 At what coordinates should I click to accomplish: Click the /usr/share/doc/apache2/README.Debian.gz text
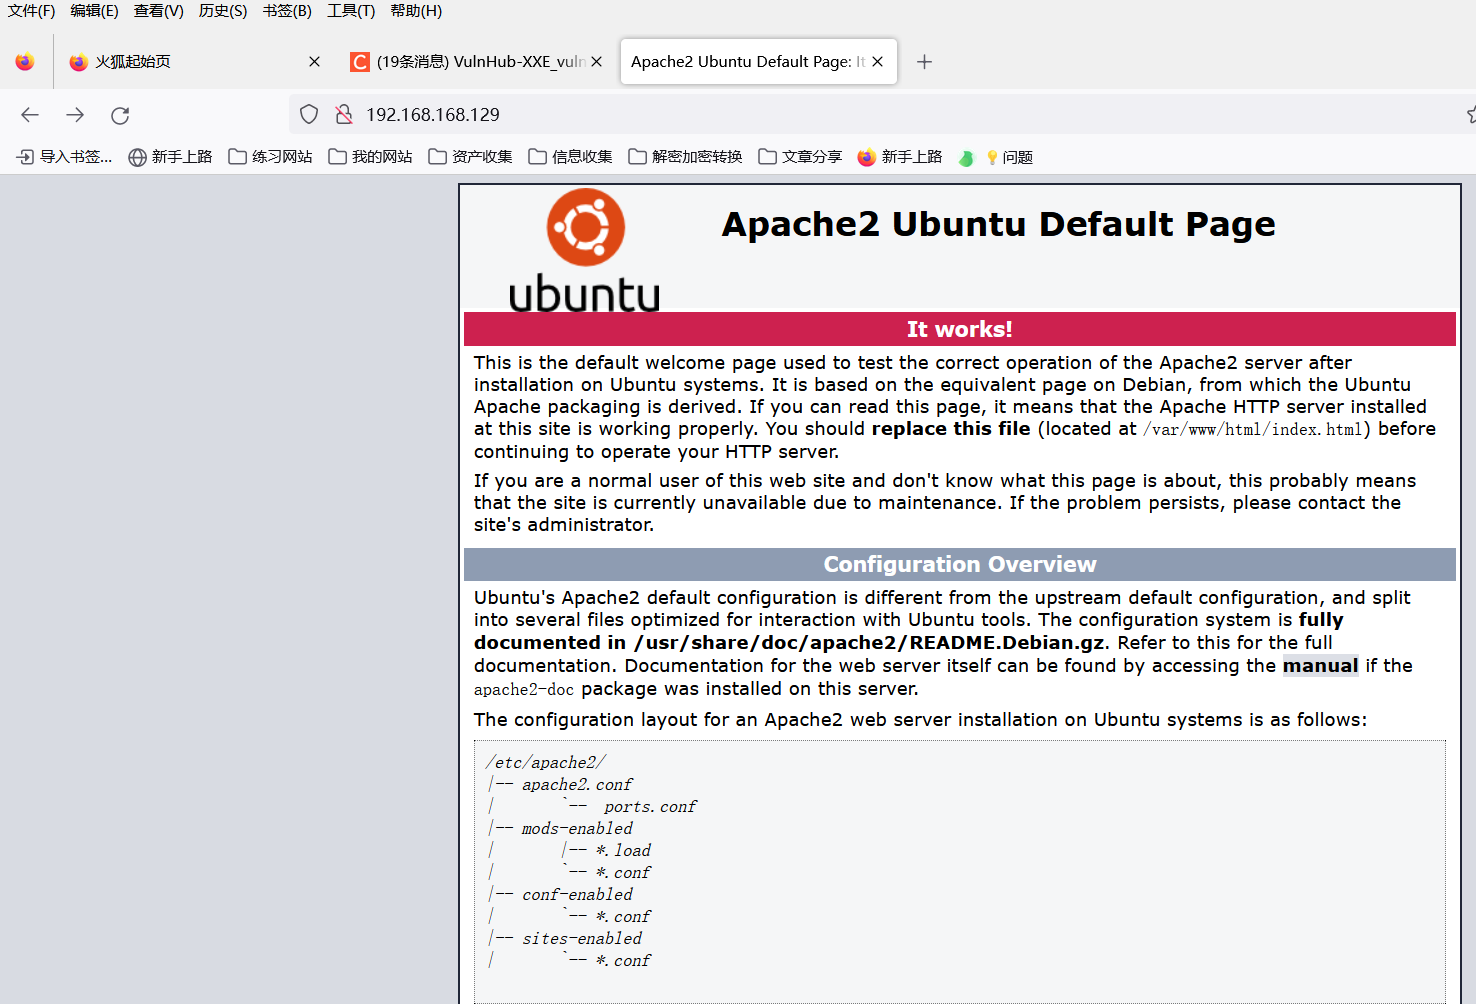[869, 643]
